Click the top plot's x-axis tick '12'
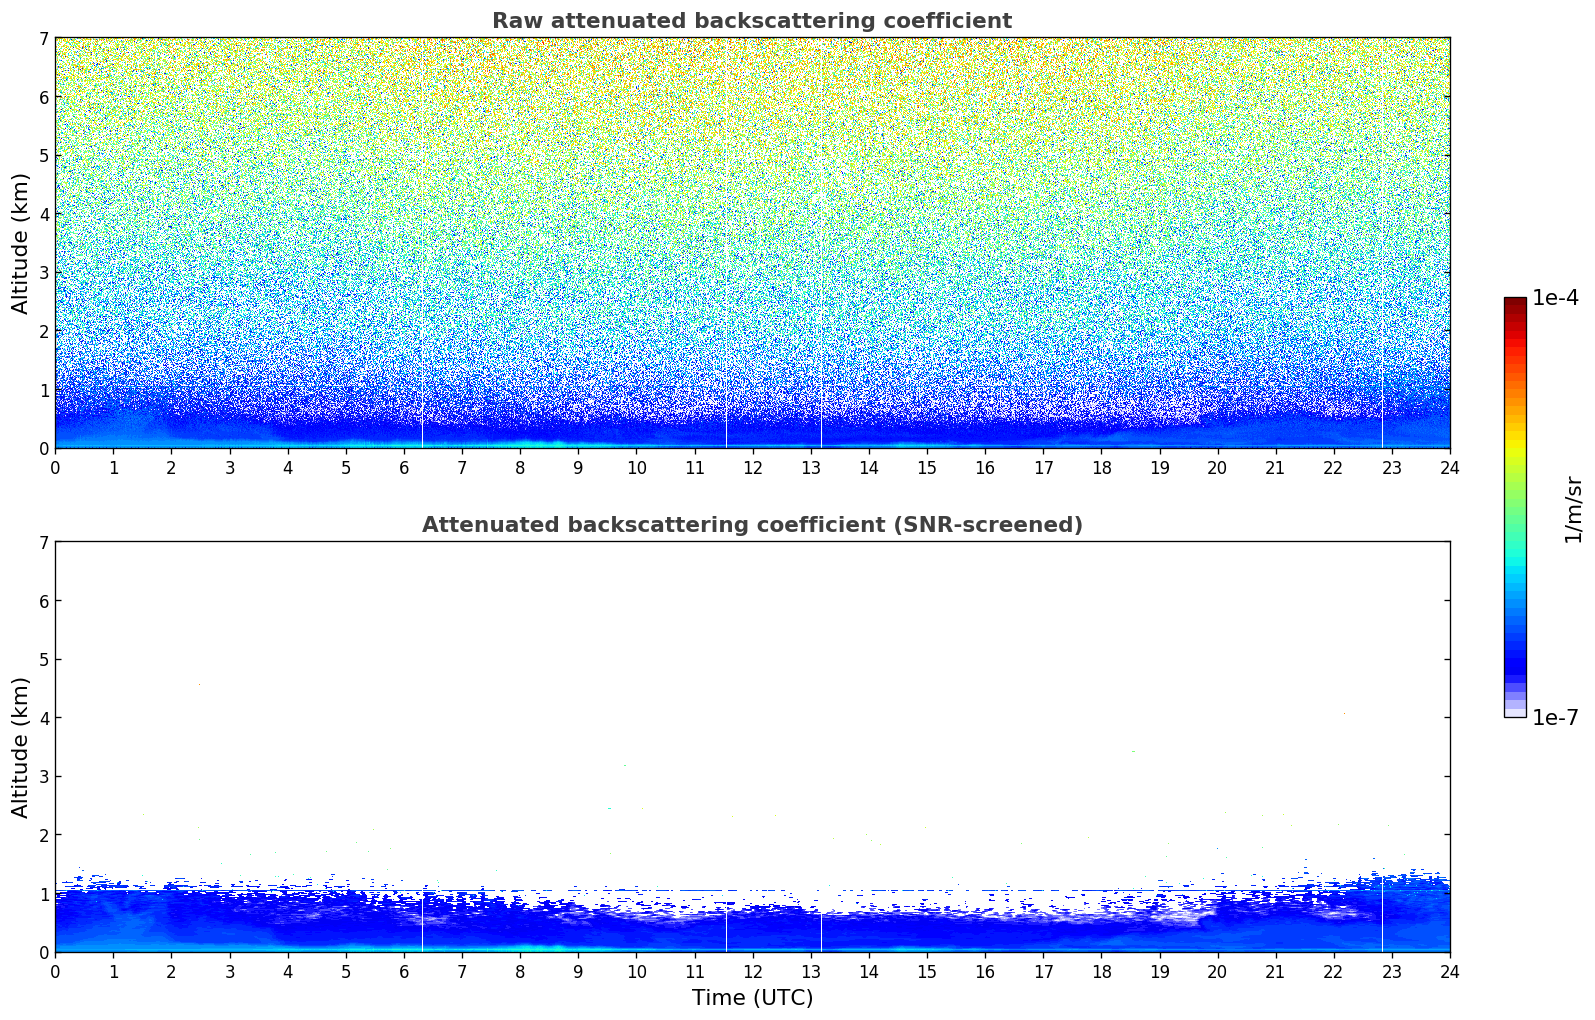Image resolution: width=1595 pixels, height=1020 pixels. tap(753, 467)
